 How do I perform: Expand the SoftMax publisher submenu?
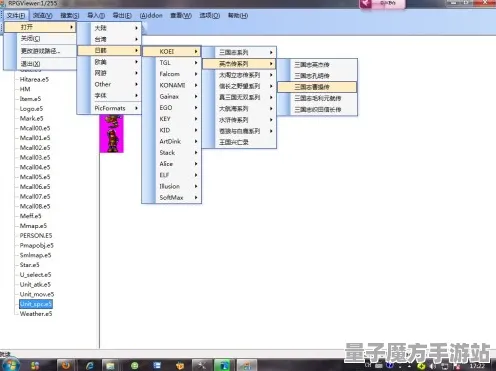172,198
